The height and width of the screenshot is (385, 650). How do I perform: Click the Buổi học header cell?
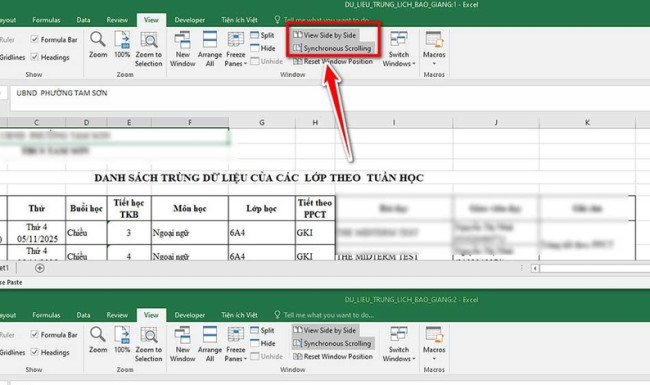(86, 208)
